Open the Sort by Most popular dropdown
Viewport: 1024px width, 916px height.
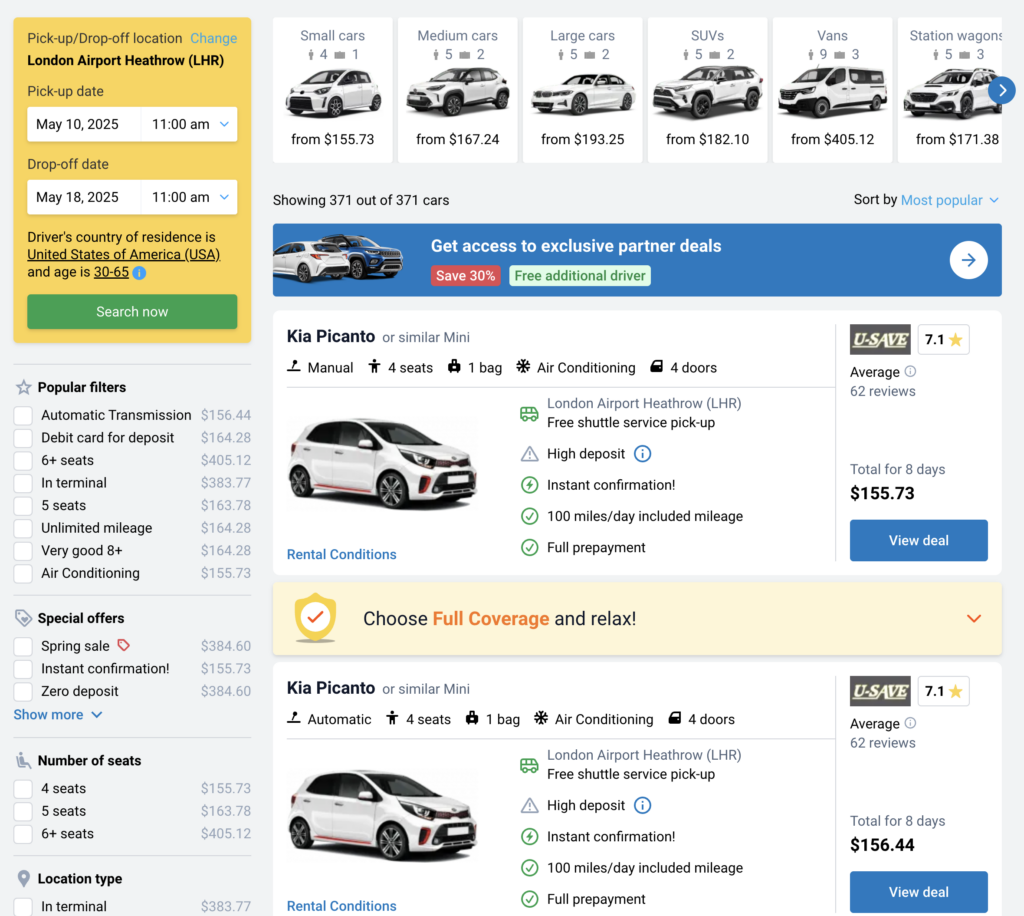coord(950,200)
